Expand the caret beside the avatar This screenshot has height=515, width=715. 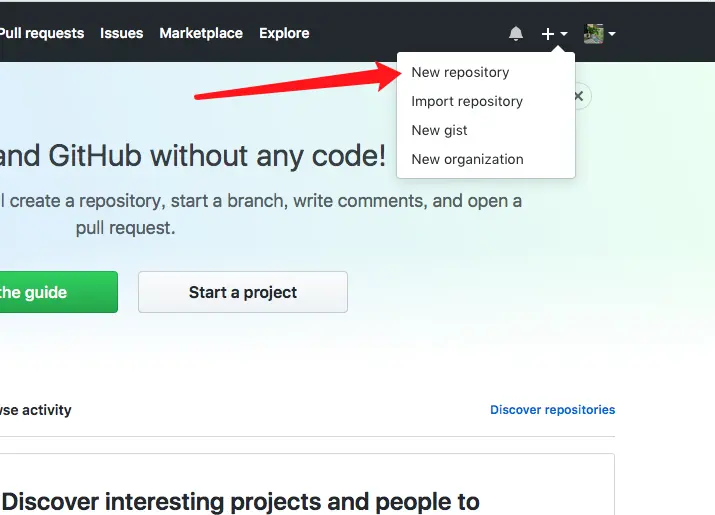click(612, 34)
